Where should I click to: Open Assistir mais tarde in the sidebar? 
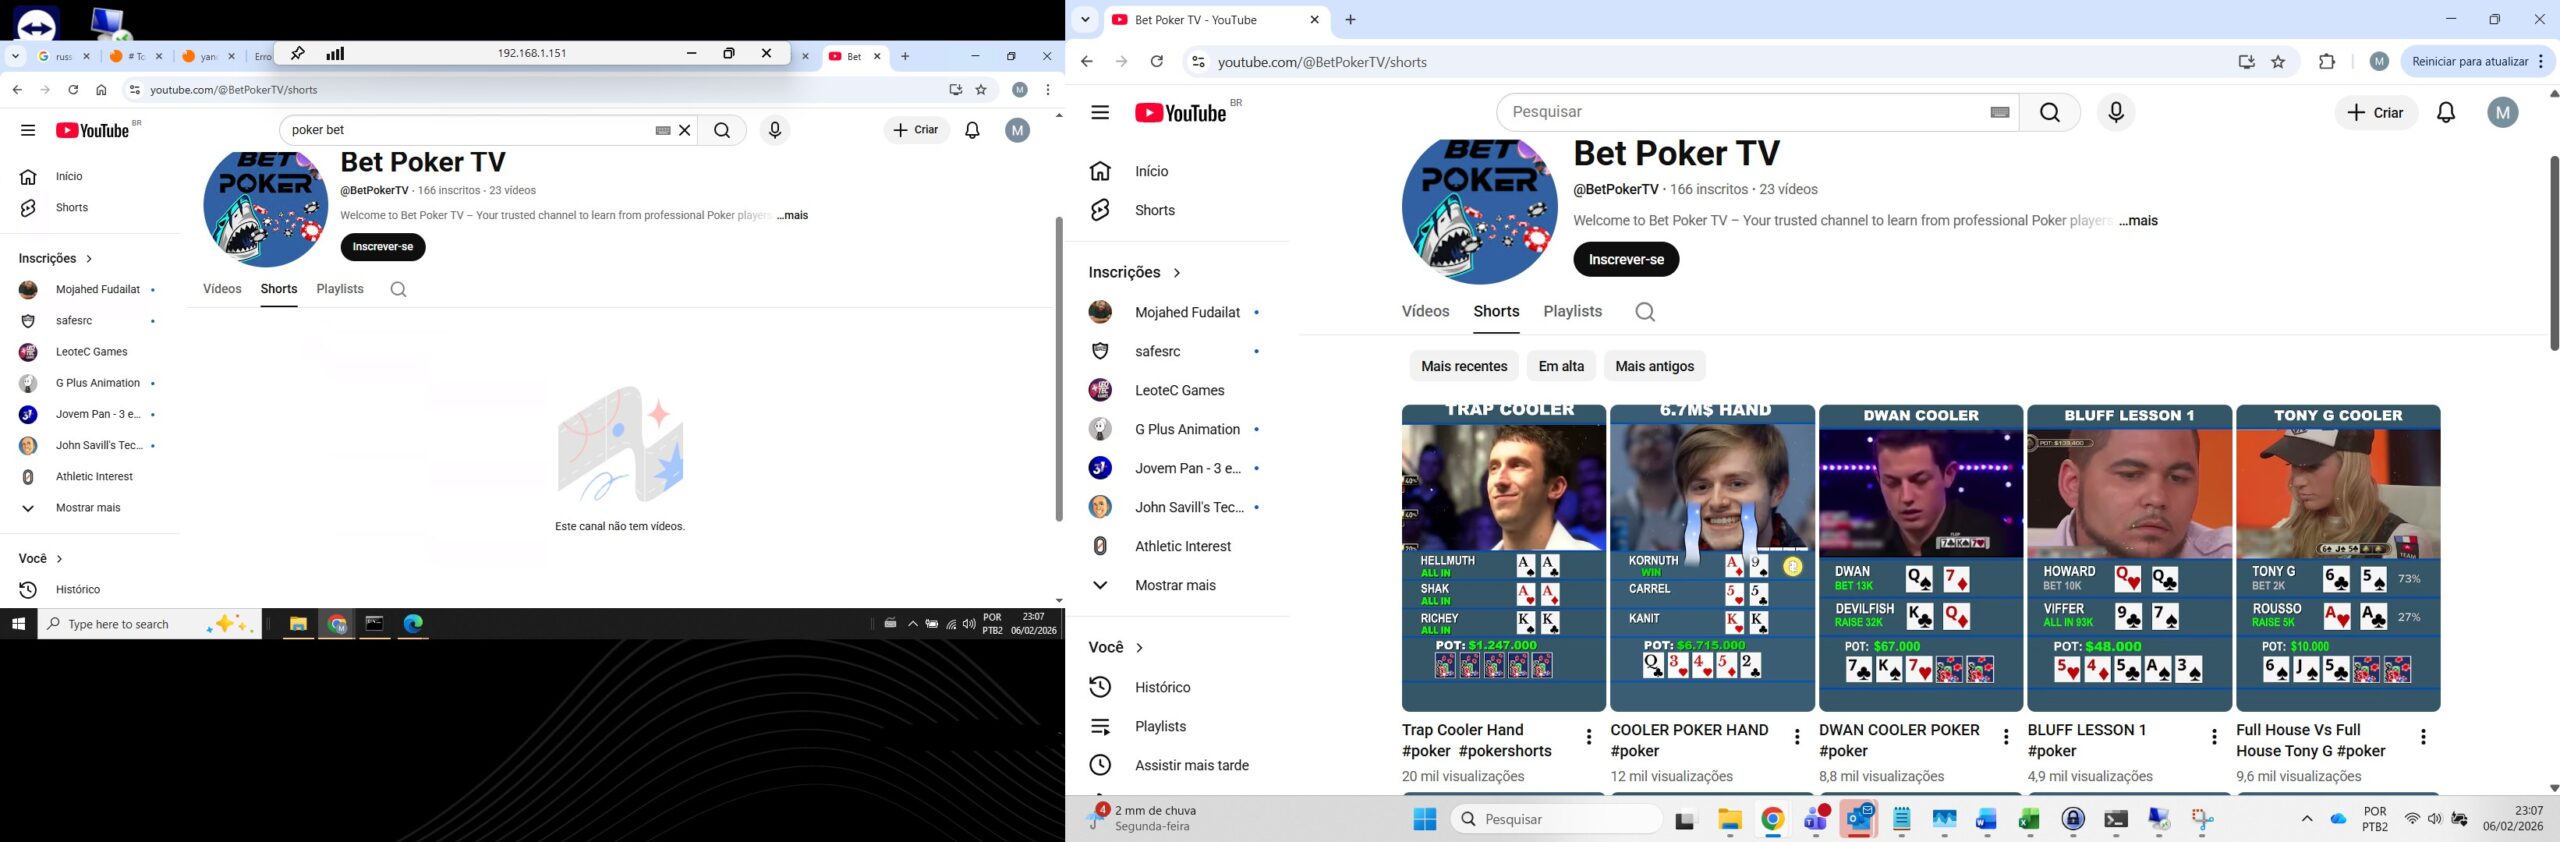(x=1191, y=765)
